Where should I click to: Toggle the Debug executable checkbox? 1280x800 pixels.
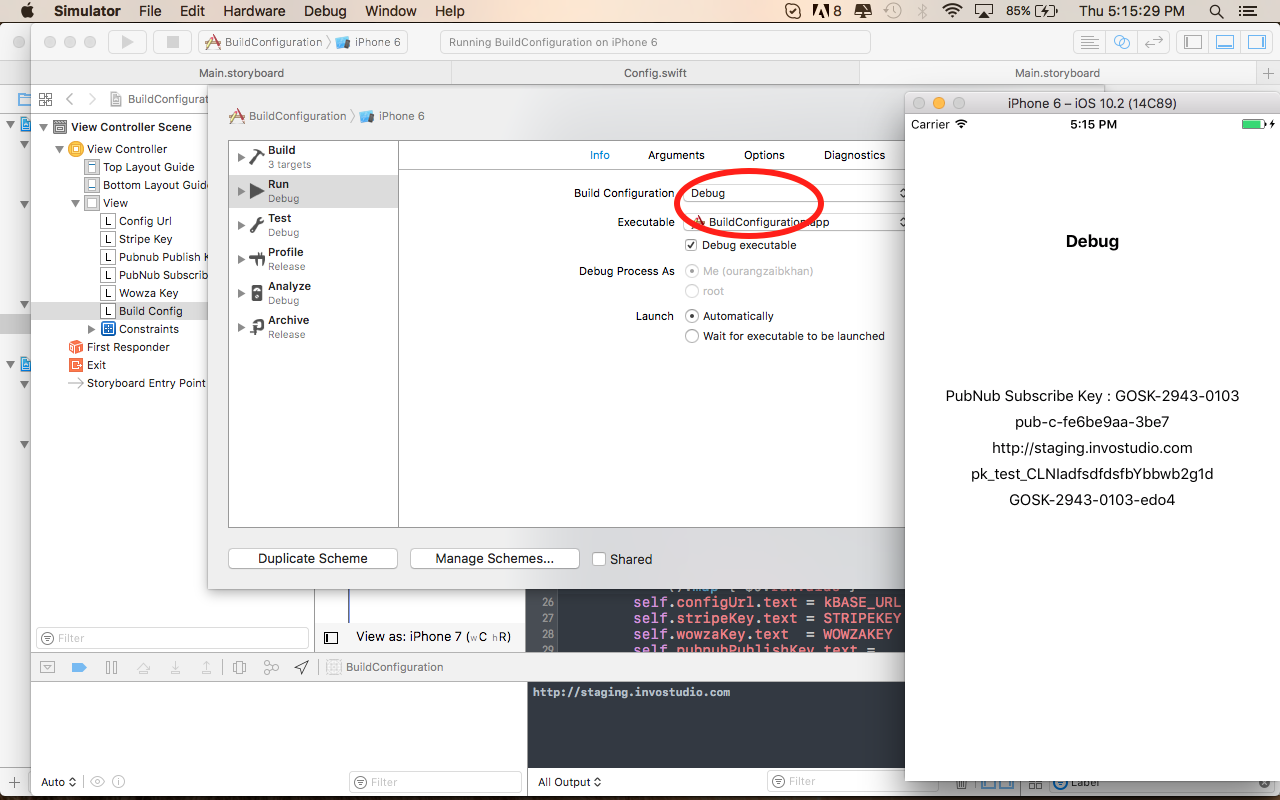point(691,245)
